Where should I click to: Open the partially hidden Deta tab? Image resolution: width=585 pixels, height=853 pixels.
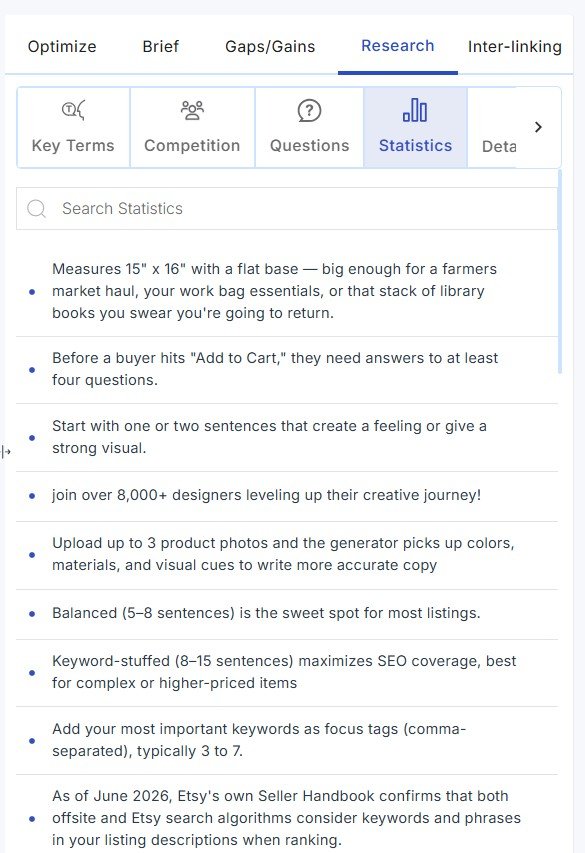(499, 146)
